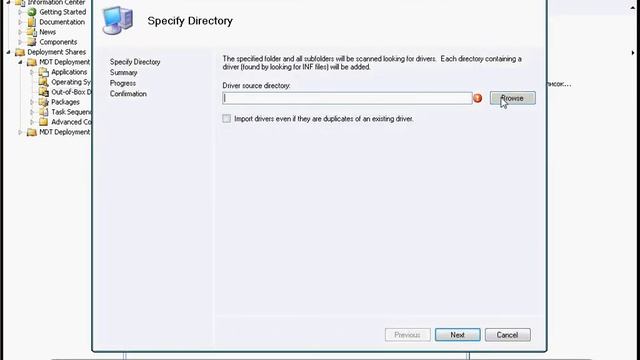
Task: Select the Task Sequences node
Action: [71, 112]
